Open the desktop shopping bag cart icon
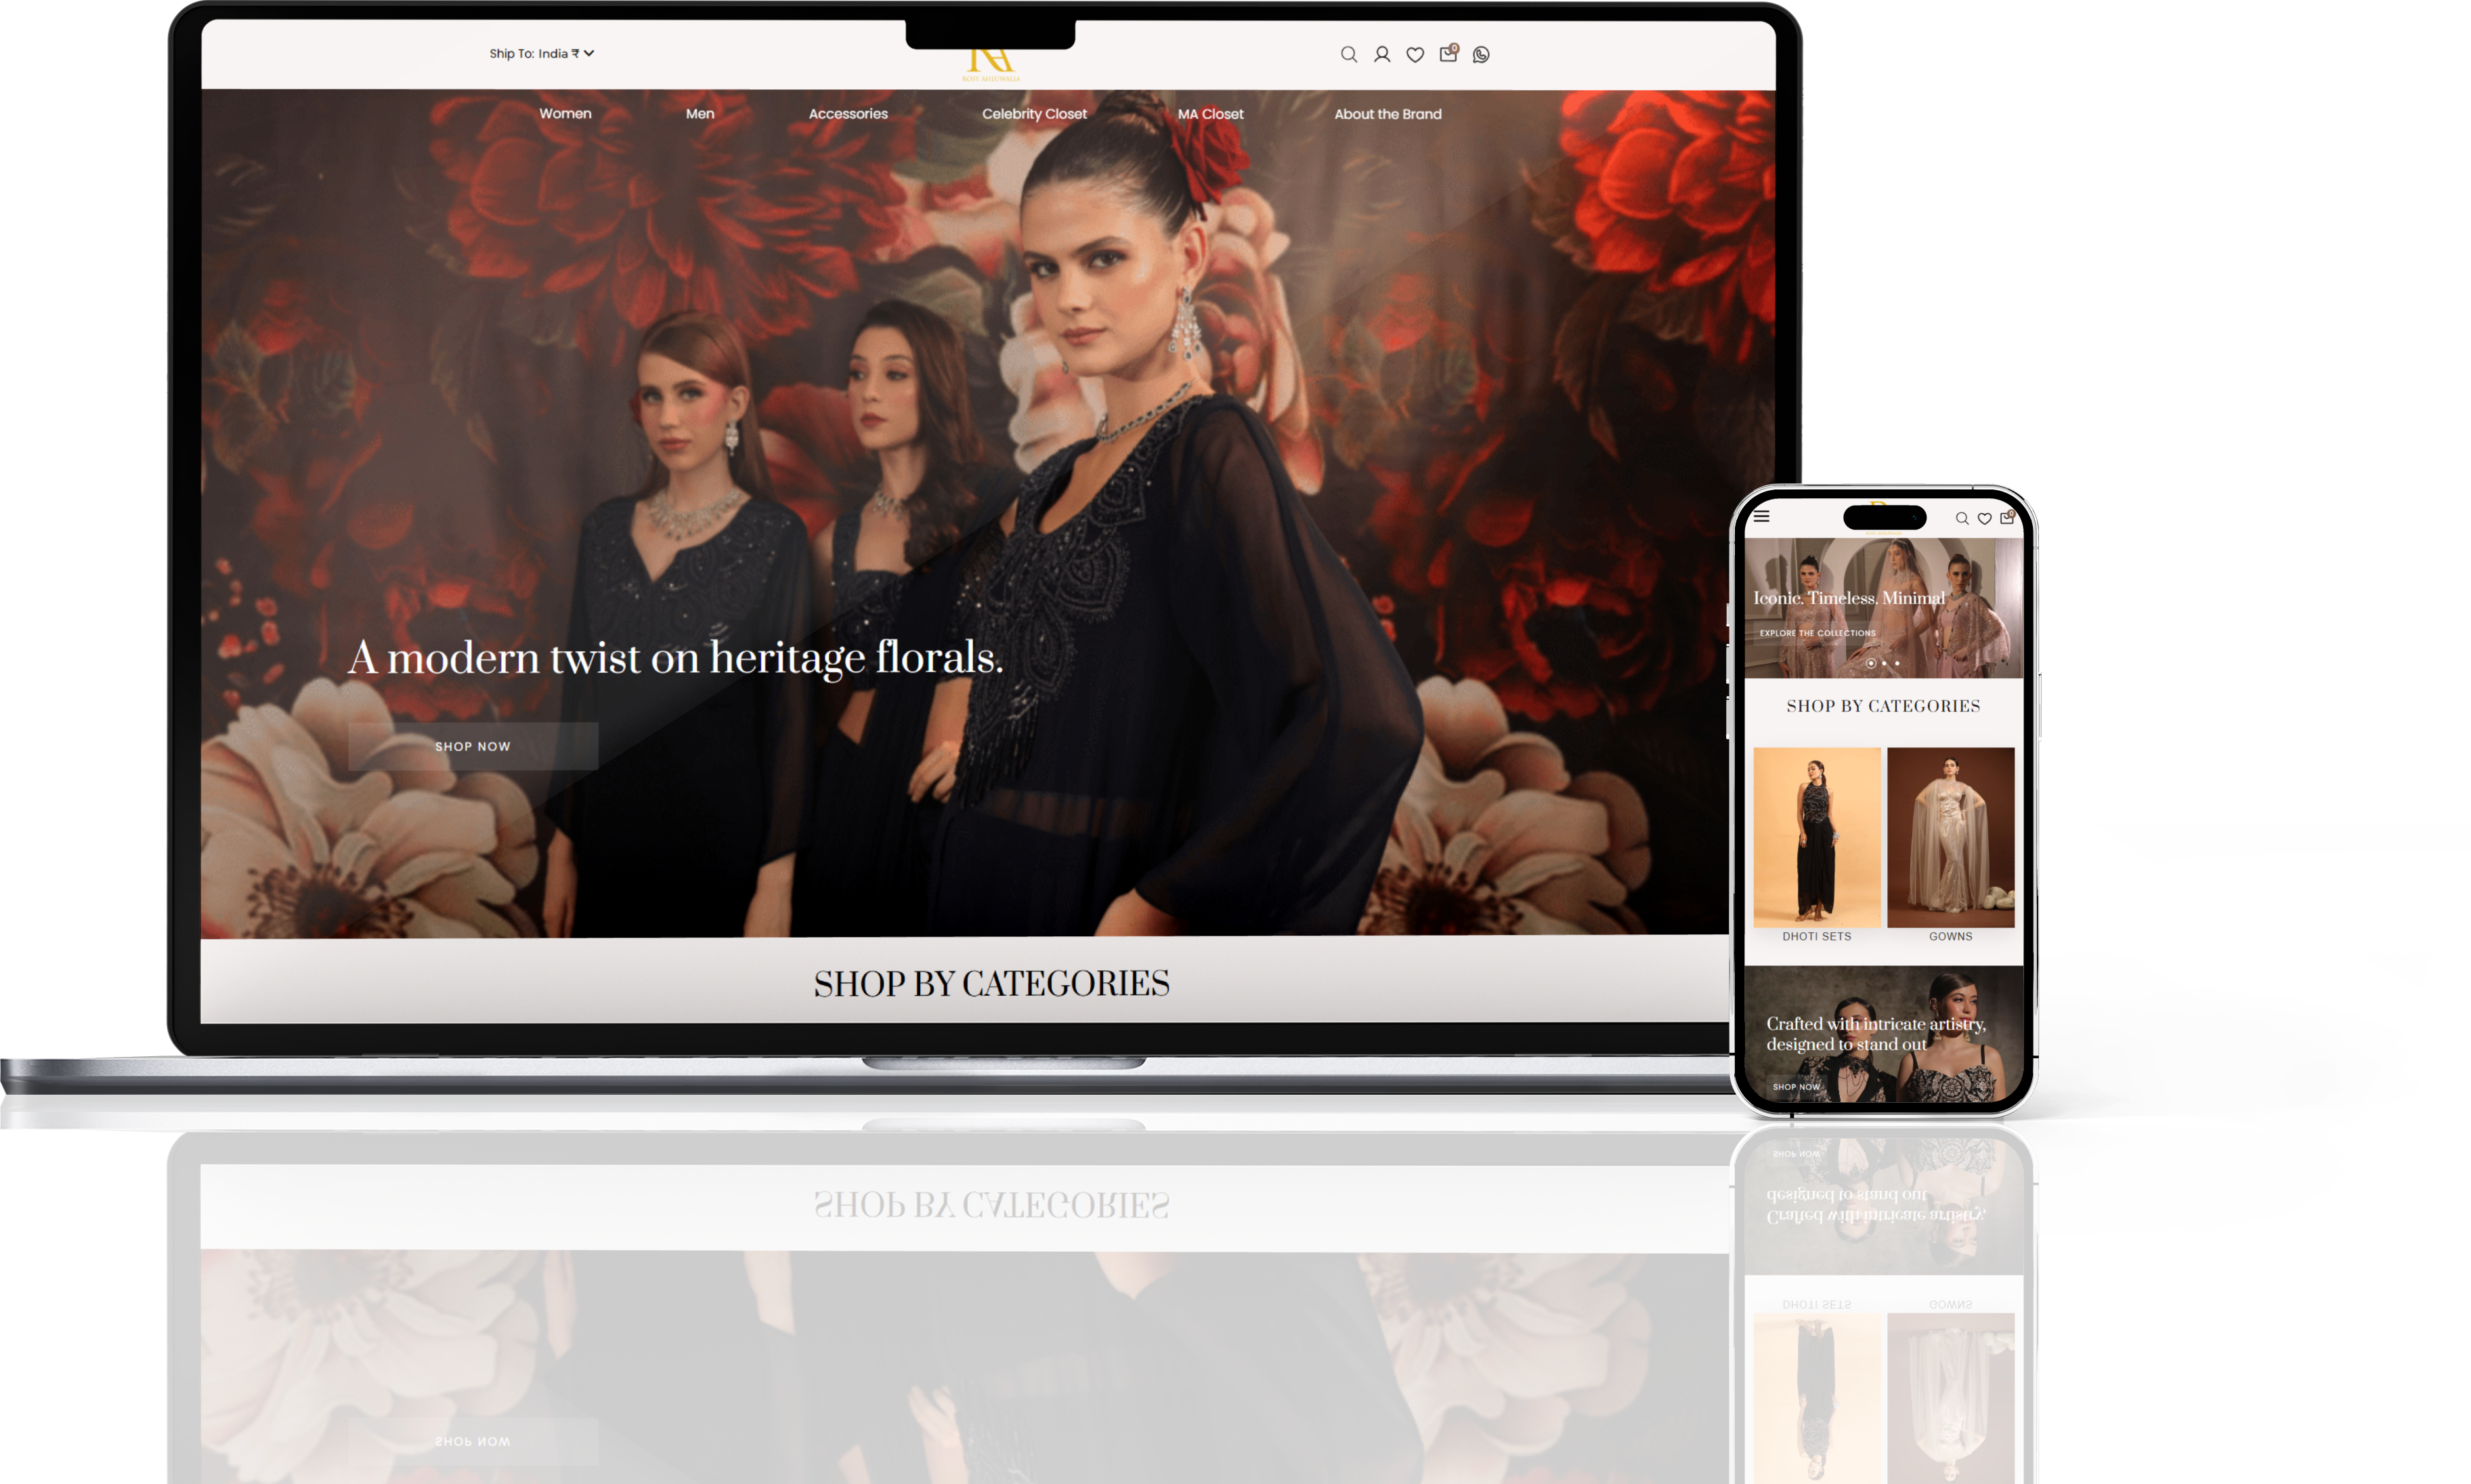The image size is (2471, 1484). pyautogui.click(x=1447, y=54)
